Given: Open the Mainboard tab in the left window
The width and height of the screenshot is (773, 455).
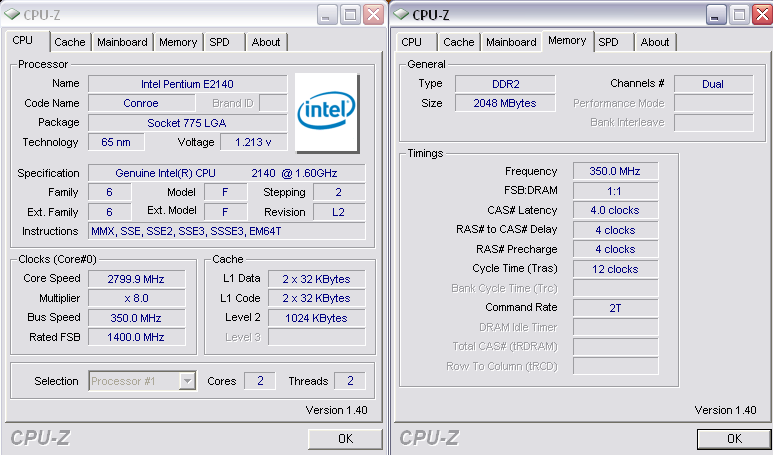Looking at the screenshot, I should click(x=123, y=42).
